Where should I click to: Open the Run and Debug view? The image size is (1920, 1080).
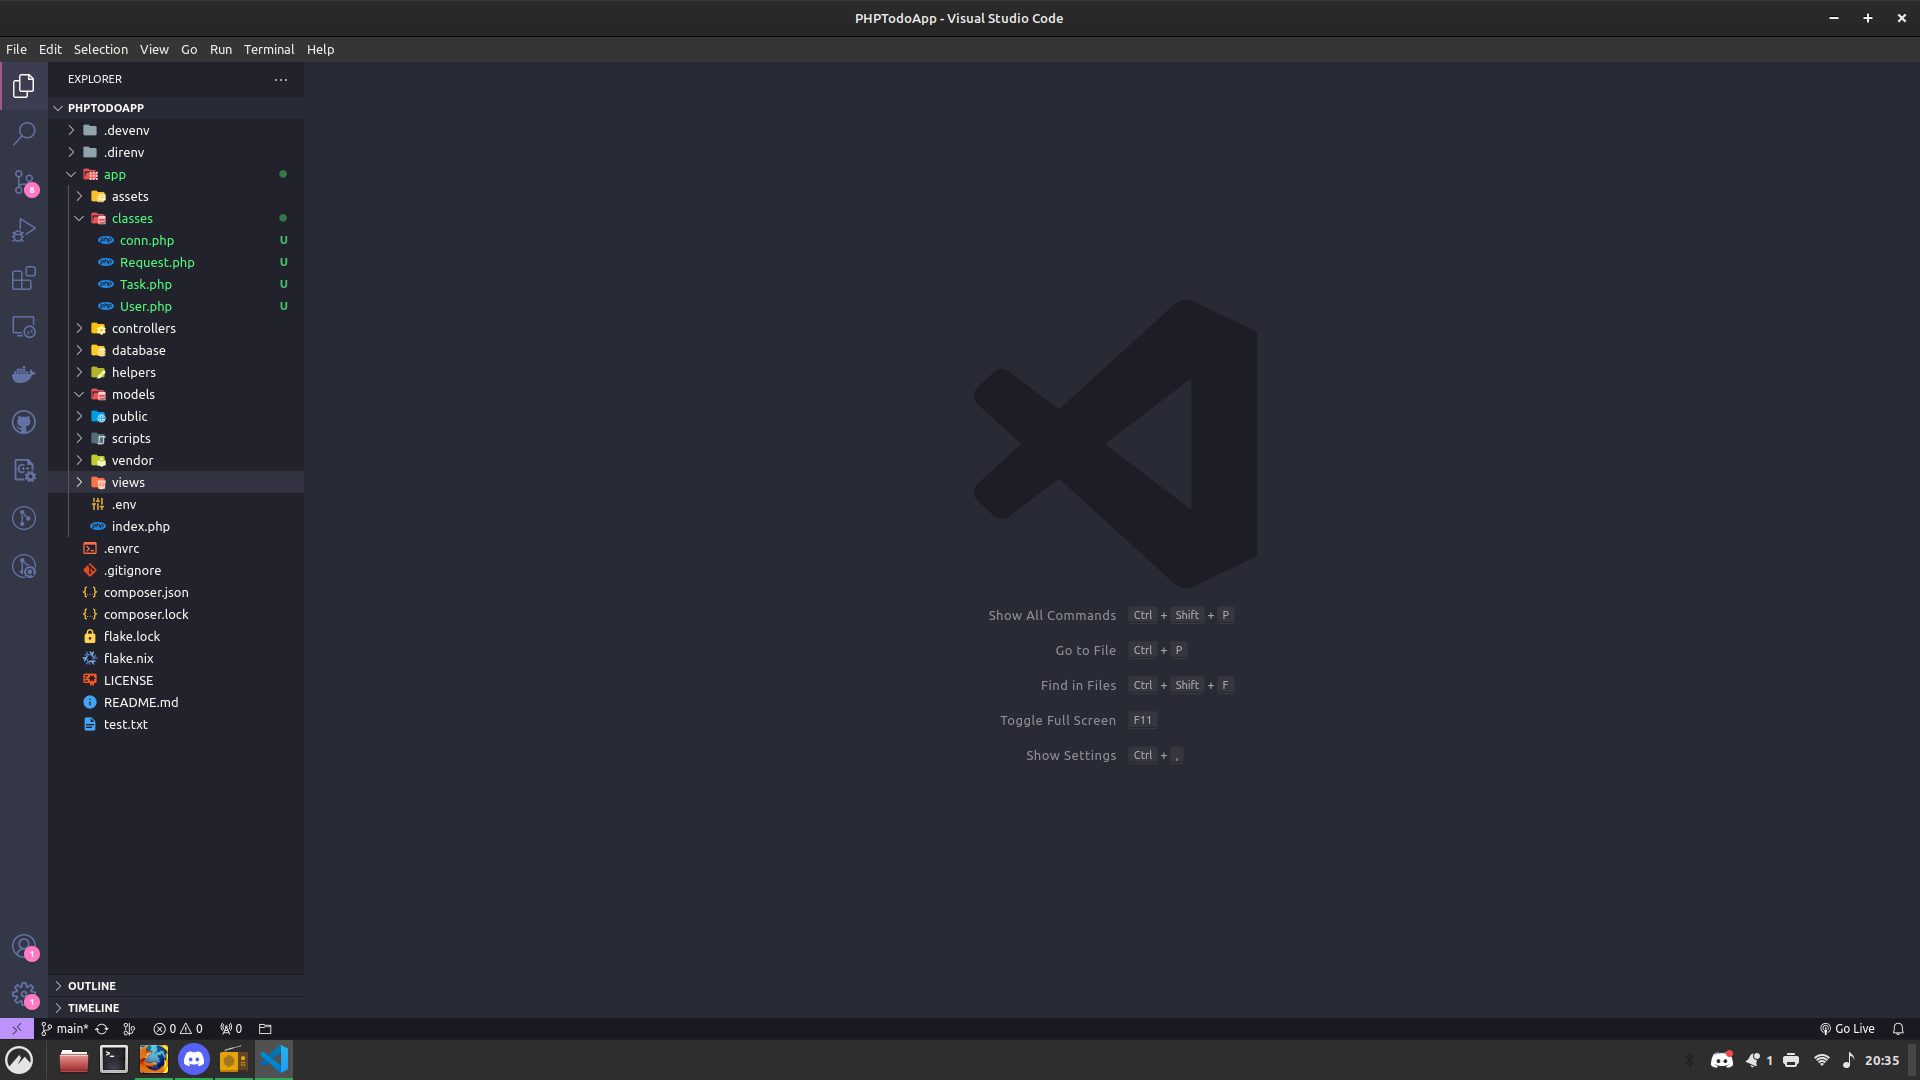[x=24, y=230]
